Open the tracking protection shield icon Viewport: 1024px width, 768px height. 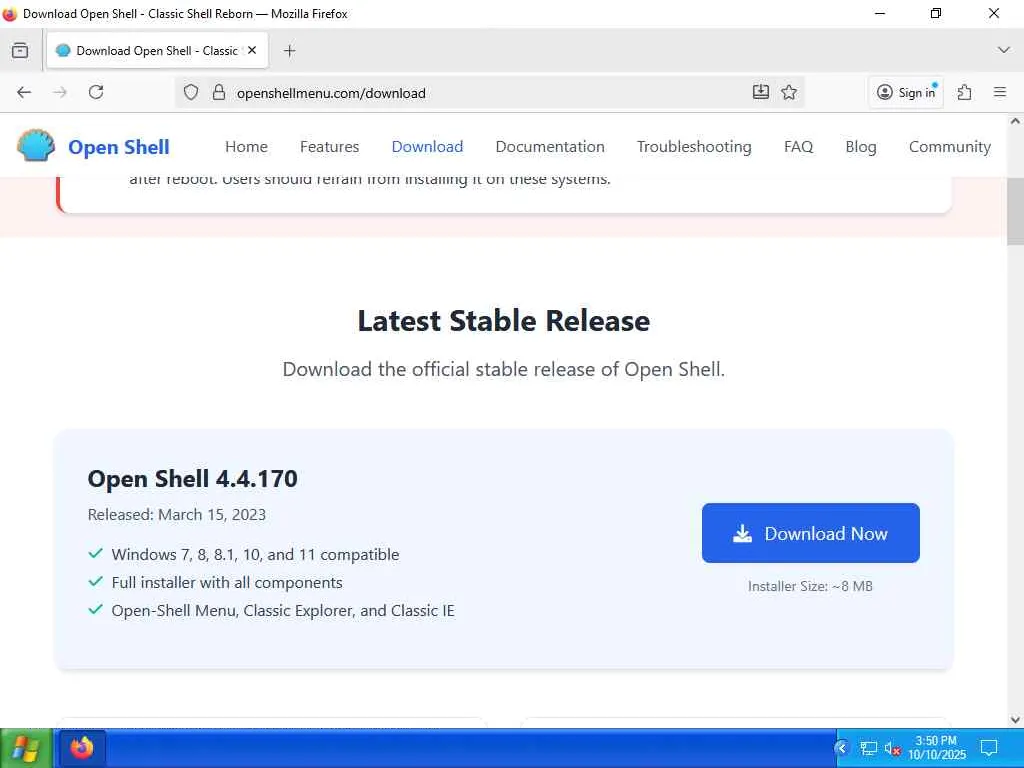[x=191, y=92]
